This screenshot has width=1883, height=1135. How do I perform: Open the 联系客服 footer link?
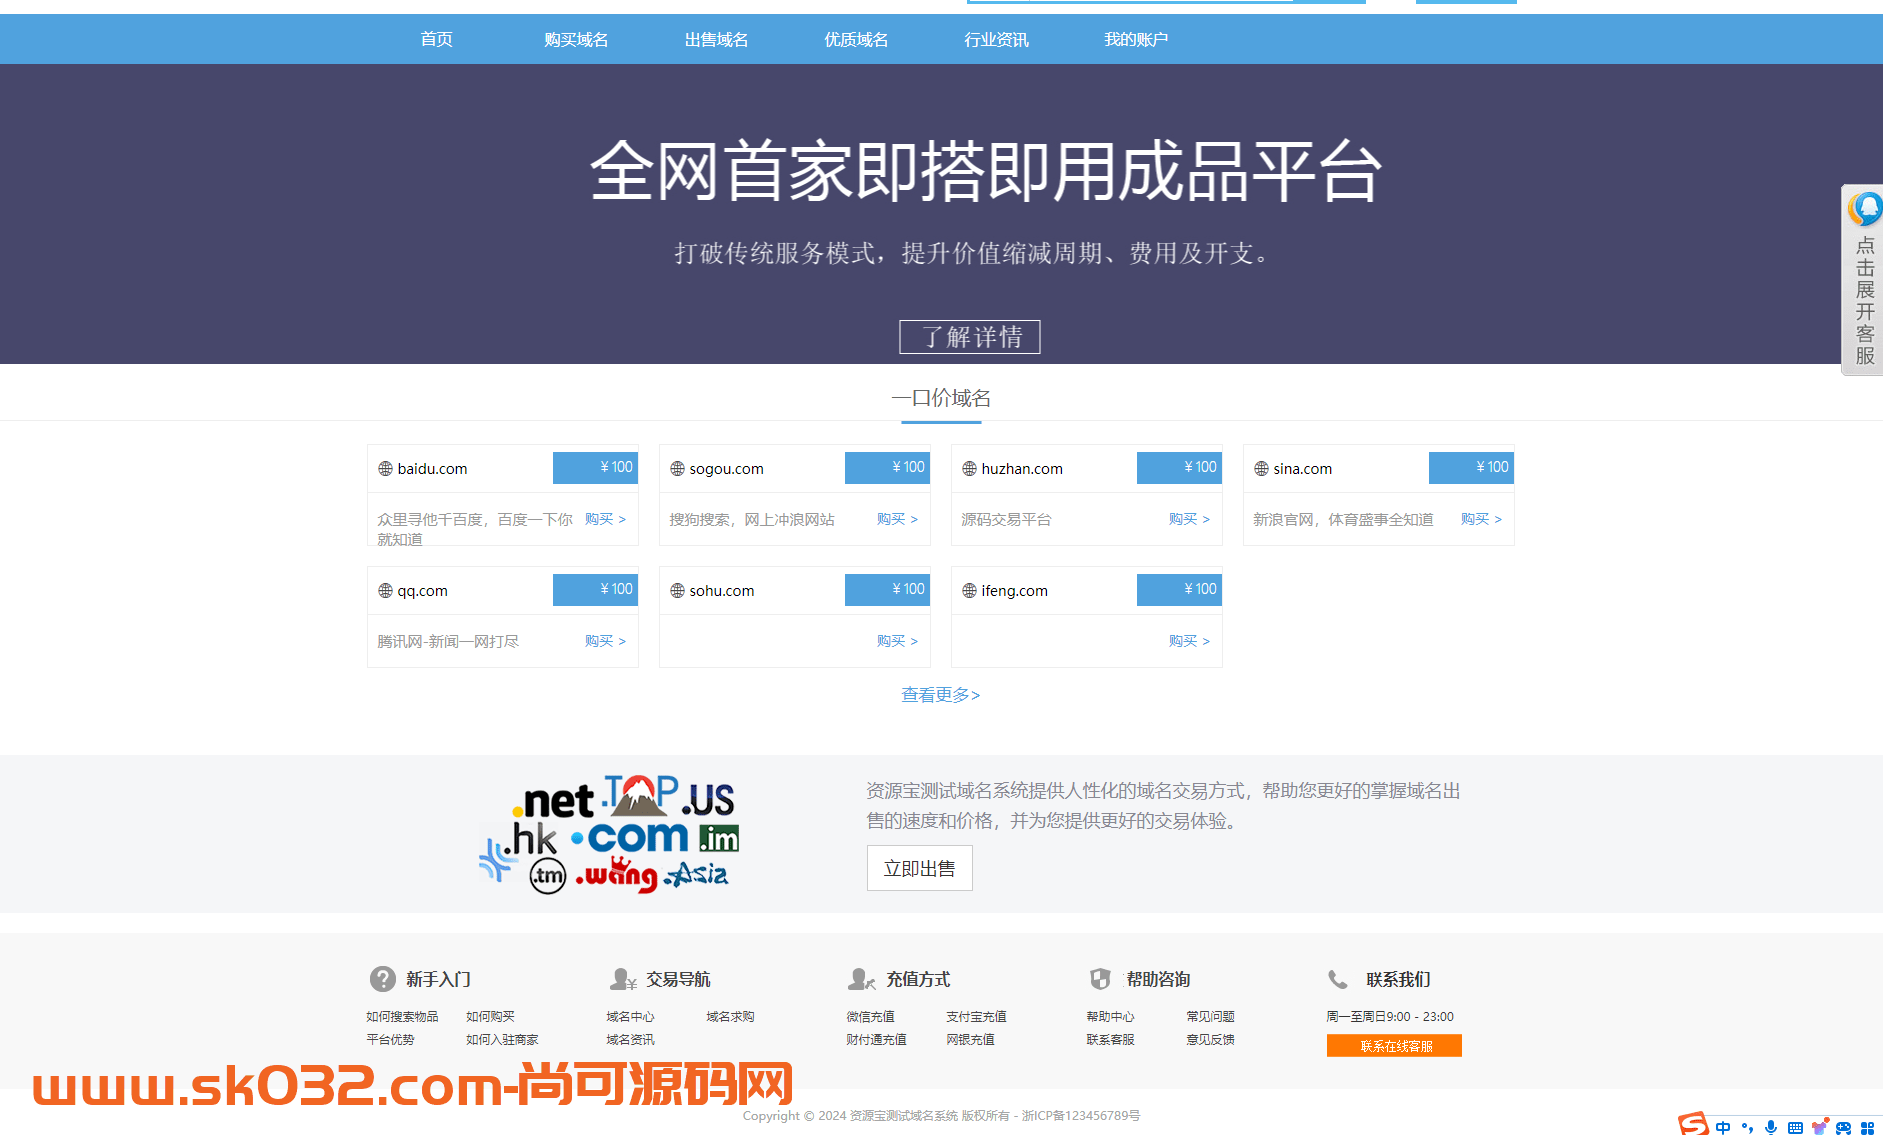pos(1110,1040)
